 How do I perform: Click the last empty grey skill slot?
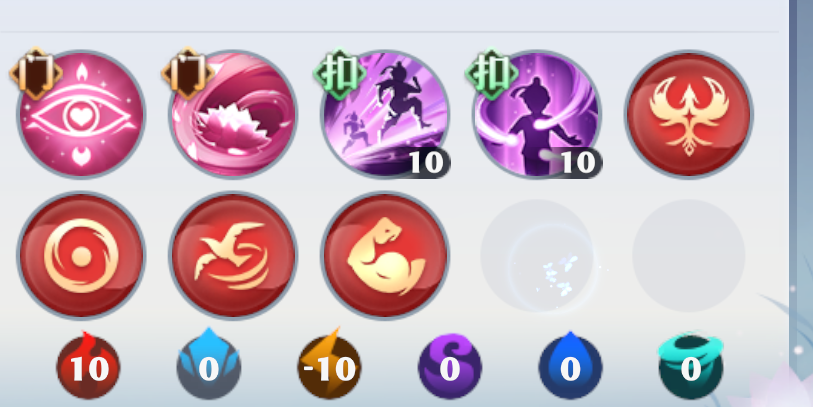point(689,256)
